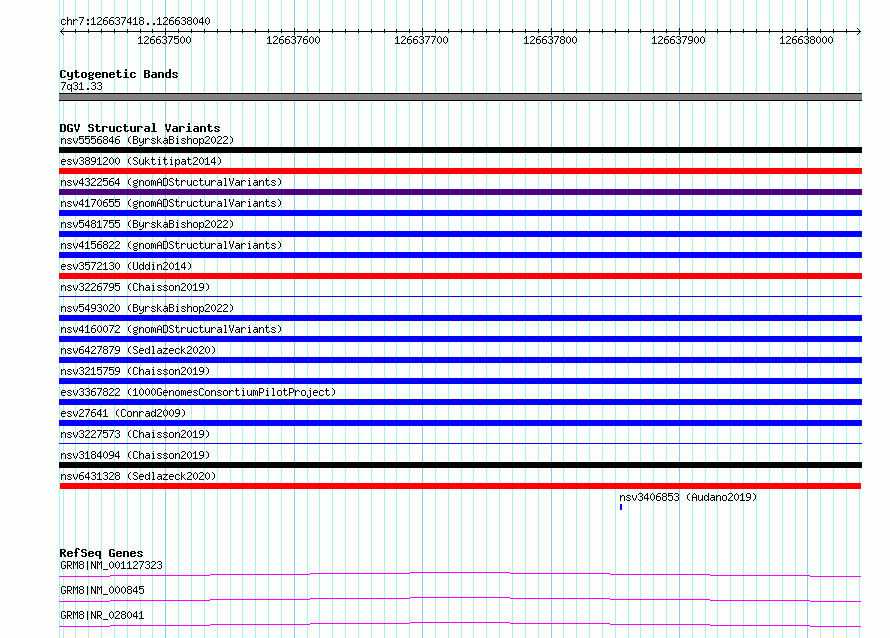
Task: Open the nsv4322564 (gnomADStructuralVariants) variant entry
Action: [x=171, y=182]
